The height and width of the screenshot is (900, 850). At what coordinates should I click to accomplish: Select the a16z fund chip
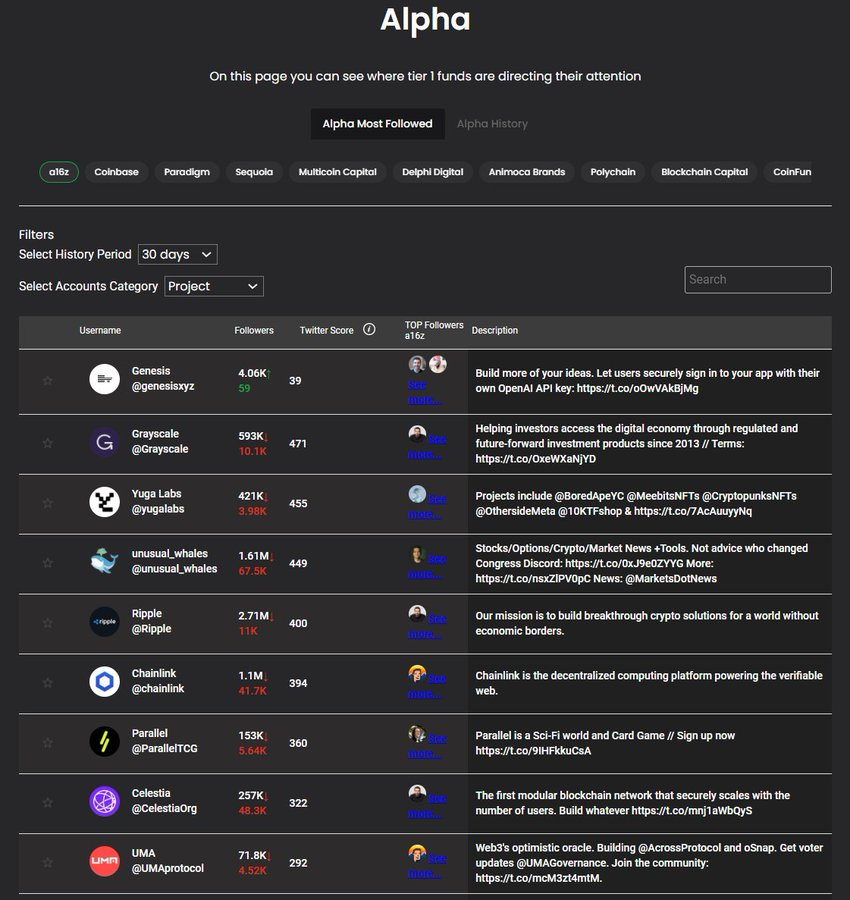click(x=59, y=172)
